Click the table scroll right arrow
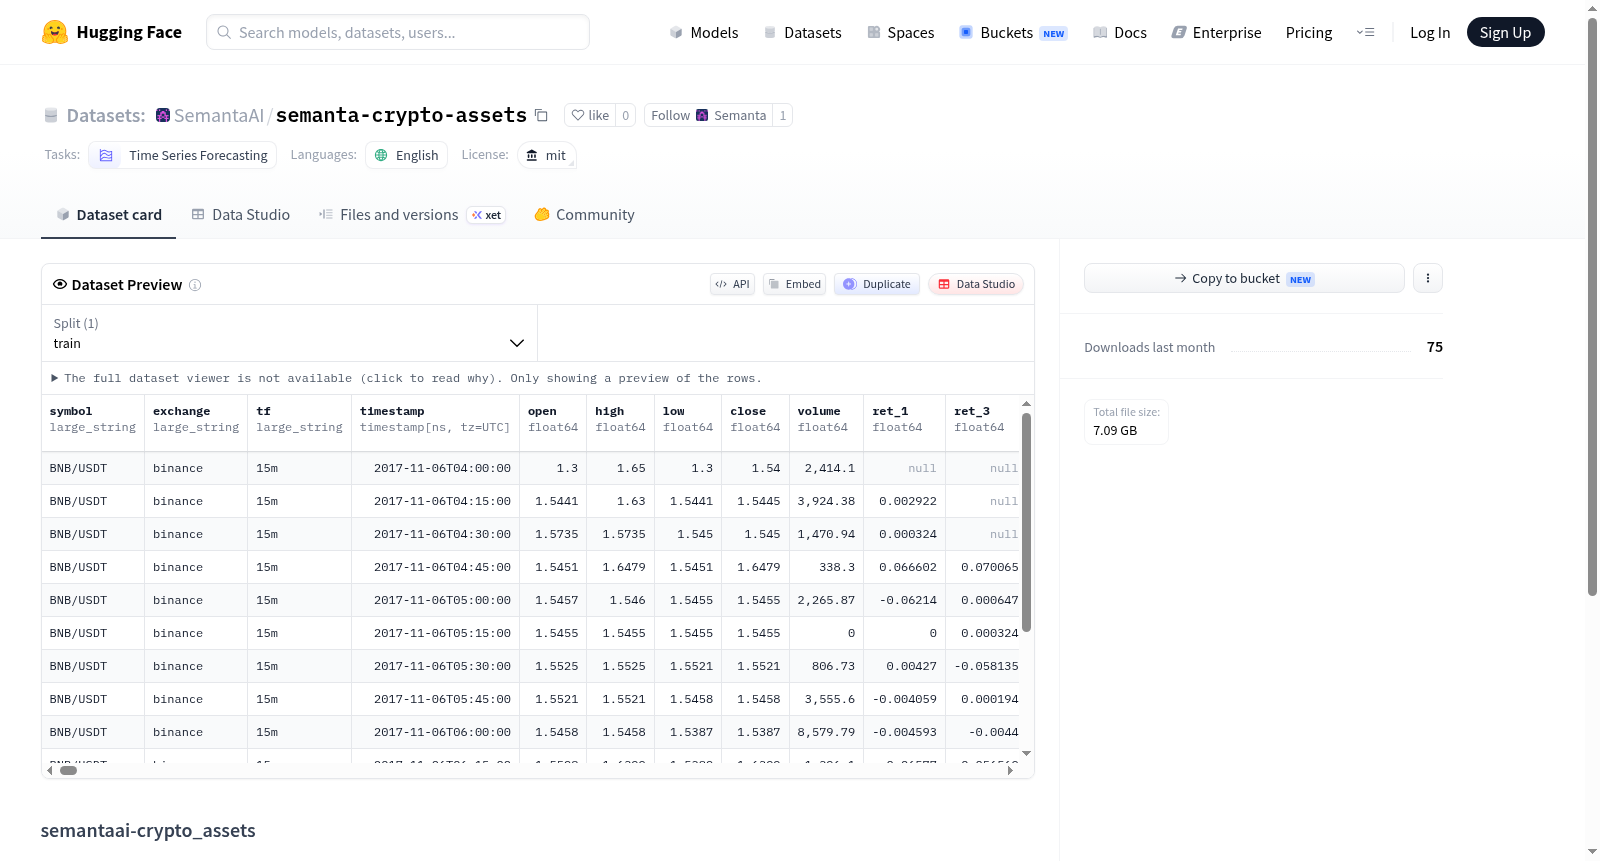The width and height of the screenshot is (1600, 861). 1010,770
